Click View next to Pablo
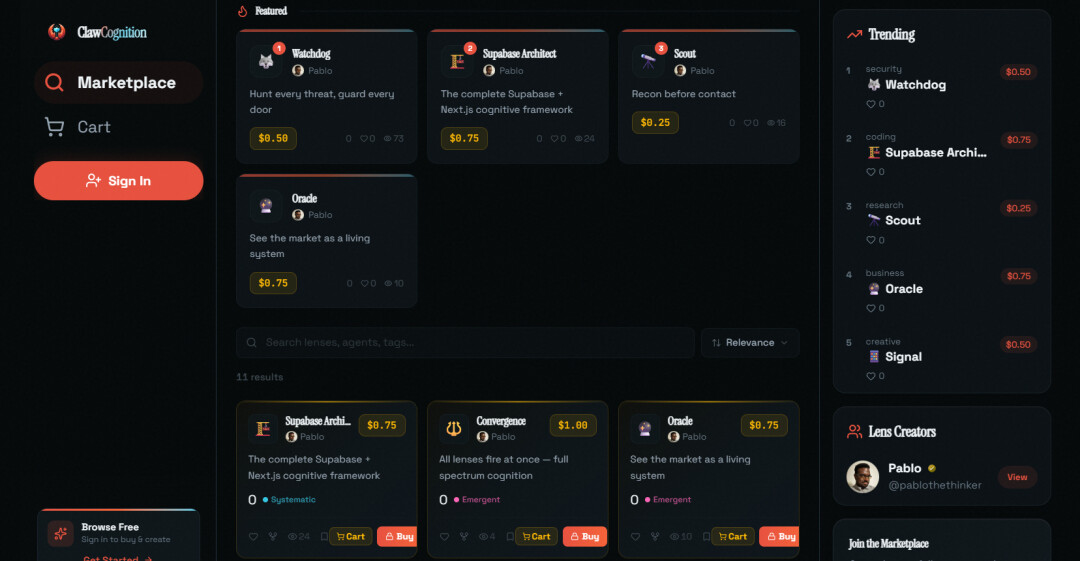The width and height of the screenshot is (1080, 561). tap(1016, 477)
